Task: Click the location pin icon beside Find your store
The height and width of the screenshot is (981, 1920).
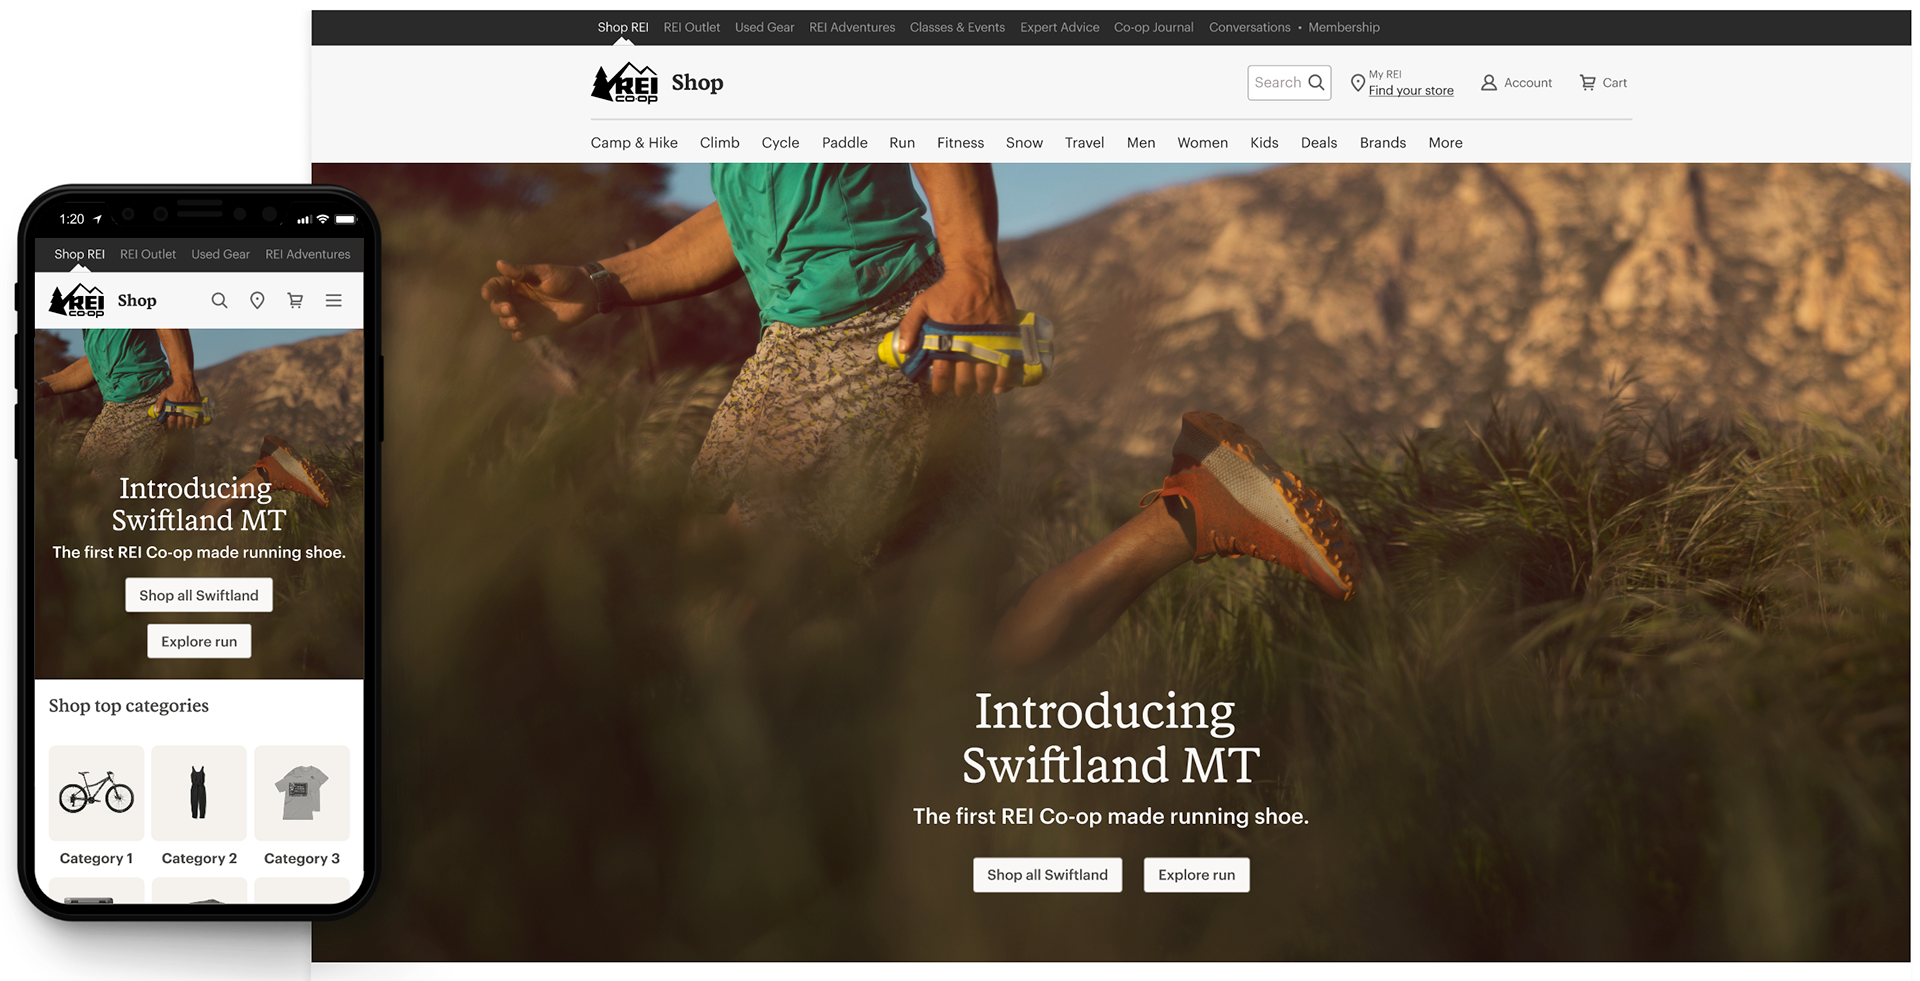Action: coord(1357,83)
